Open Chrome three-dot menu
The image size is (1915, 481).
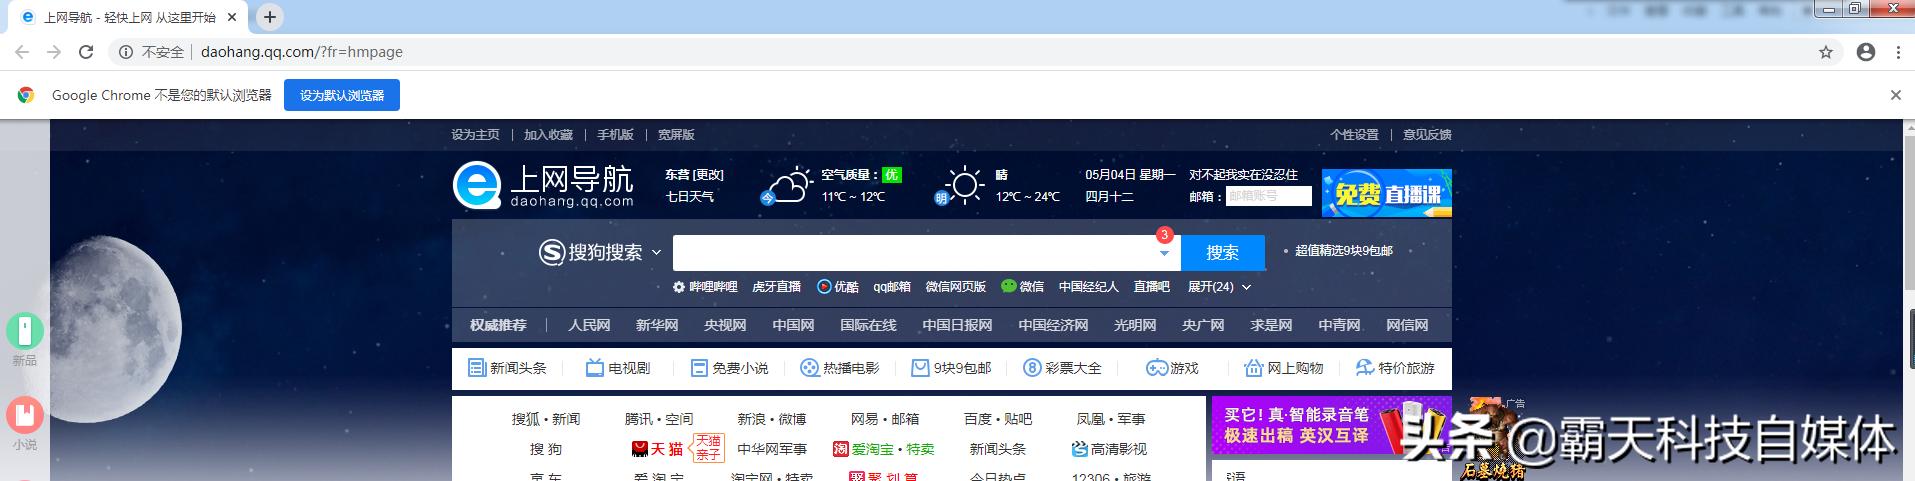[x=1898, y=52]
